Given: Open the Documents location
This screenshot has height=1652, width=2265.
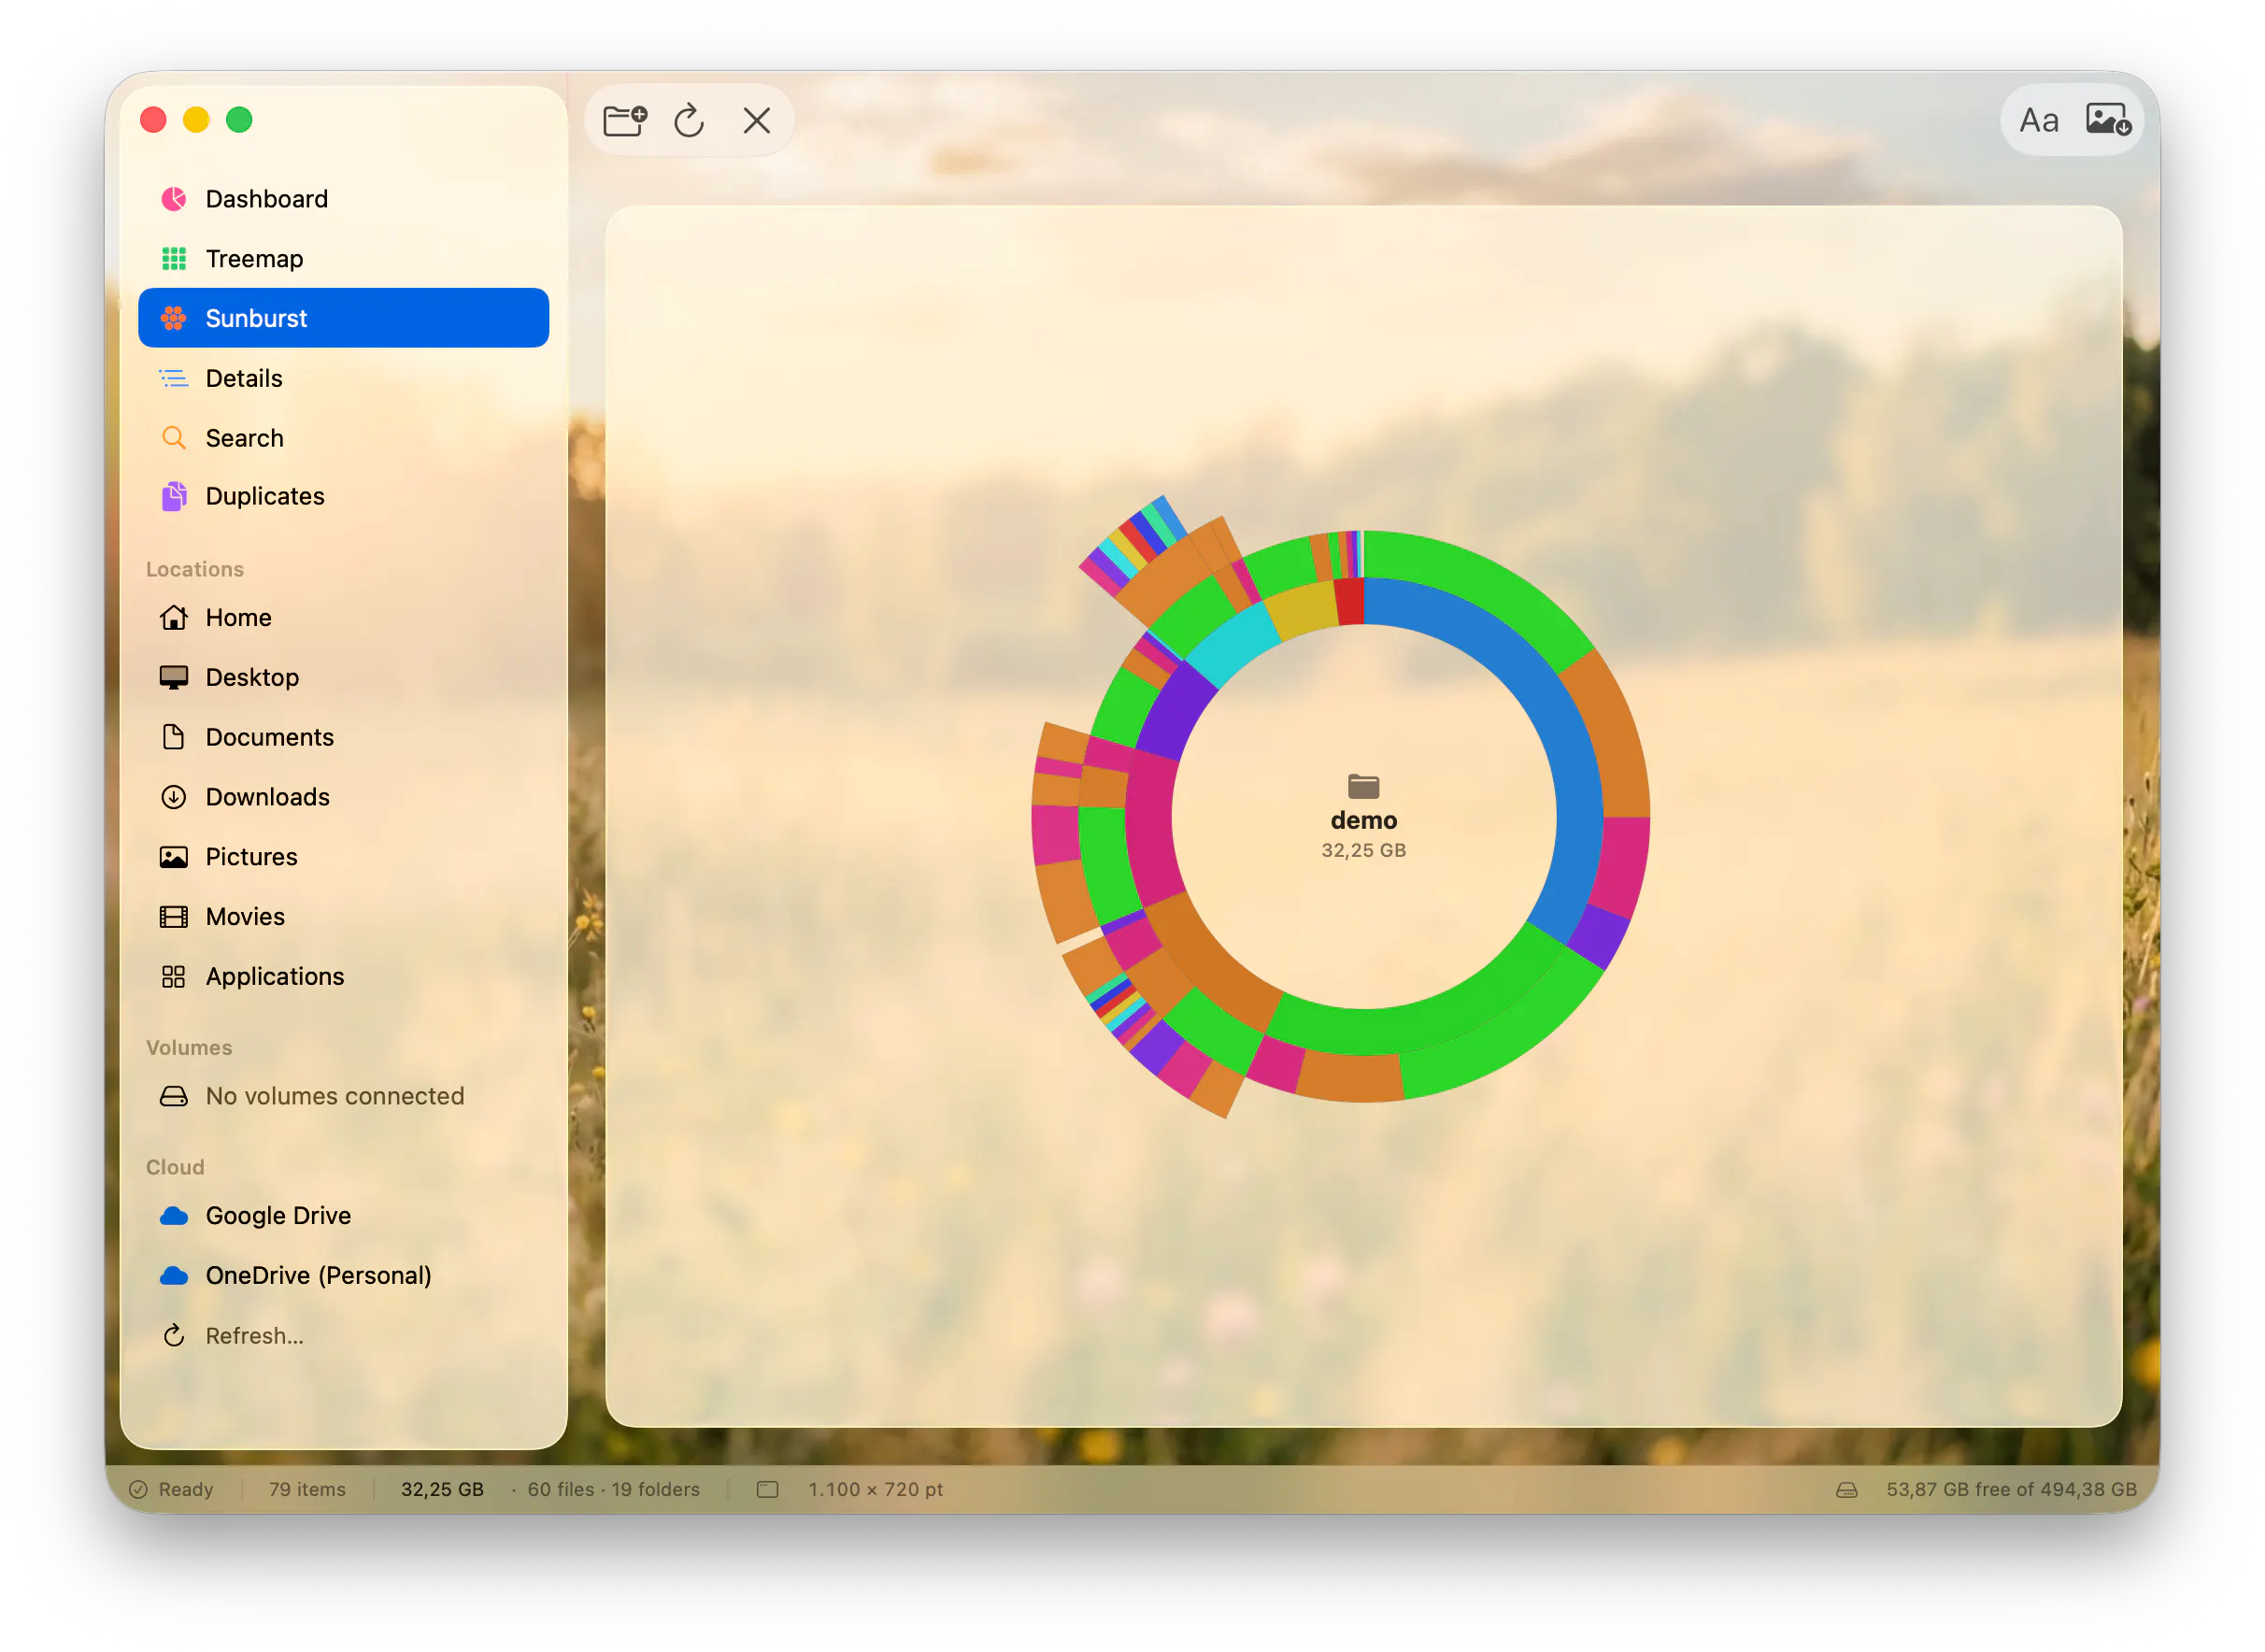Looking at the screenshot, I should click(x=343, y=738).
